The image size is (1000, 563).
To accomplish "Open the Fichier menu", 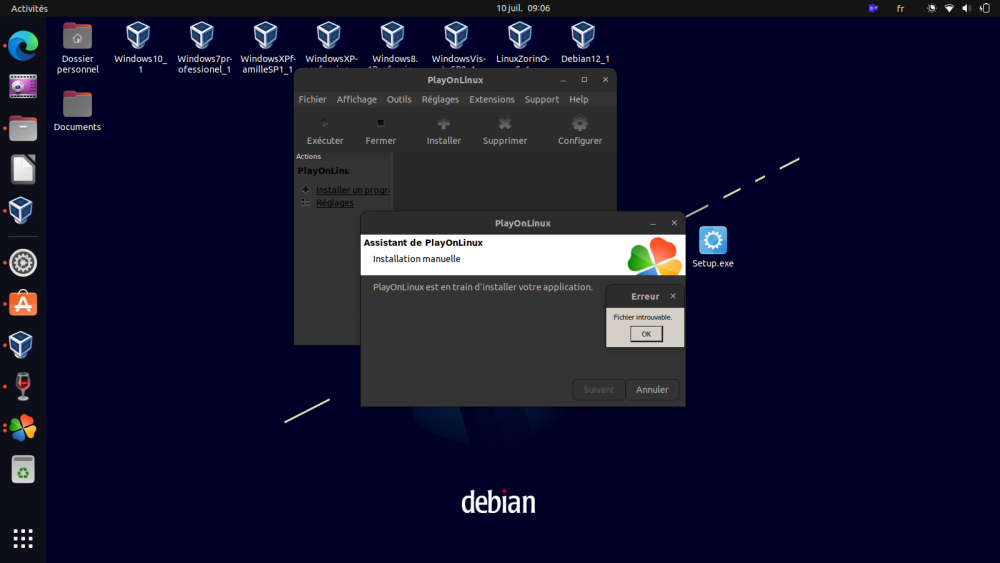I will (312, 99).
